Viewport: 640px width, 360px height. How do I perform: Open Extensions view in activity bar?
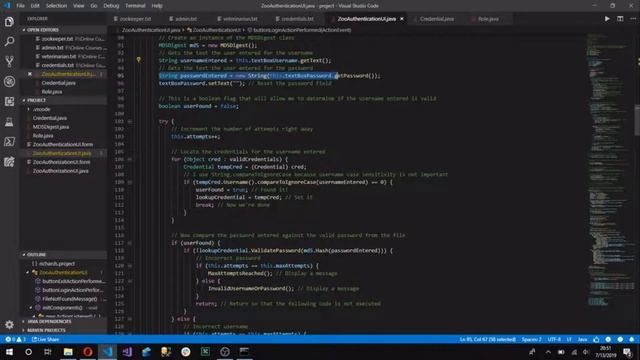coord(9,101)
